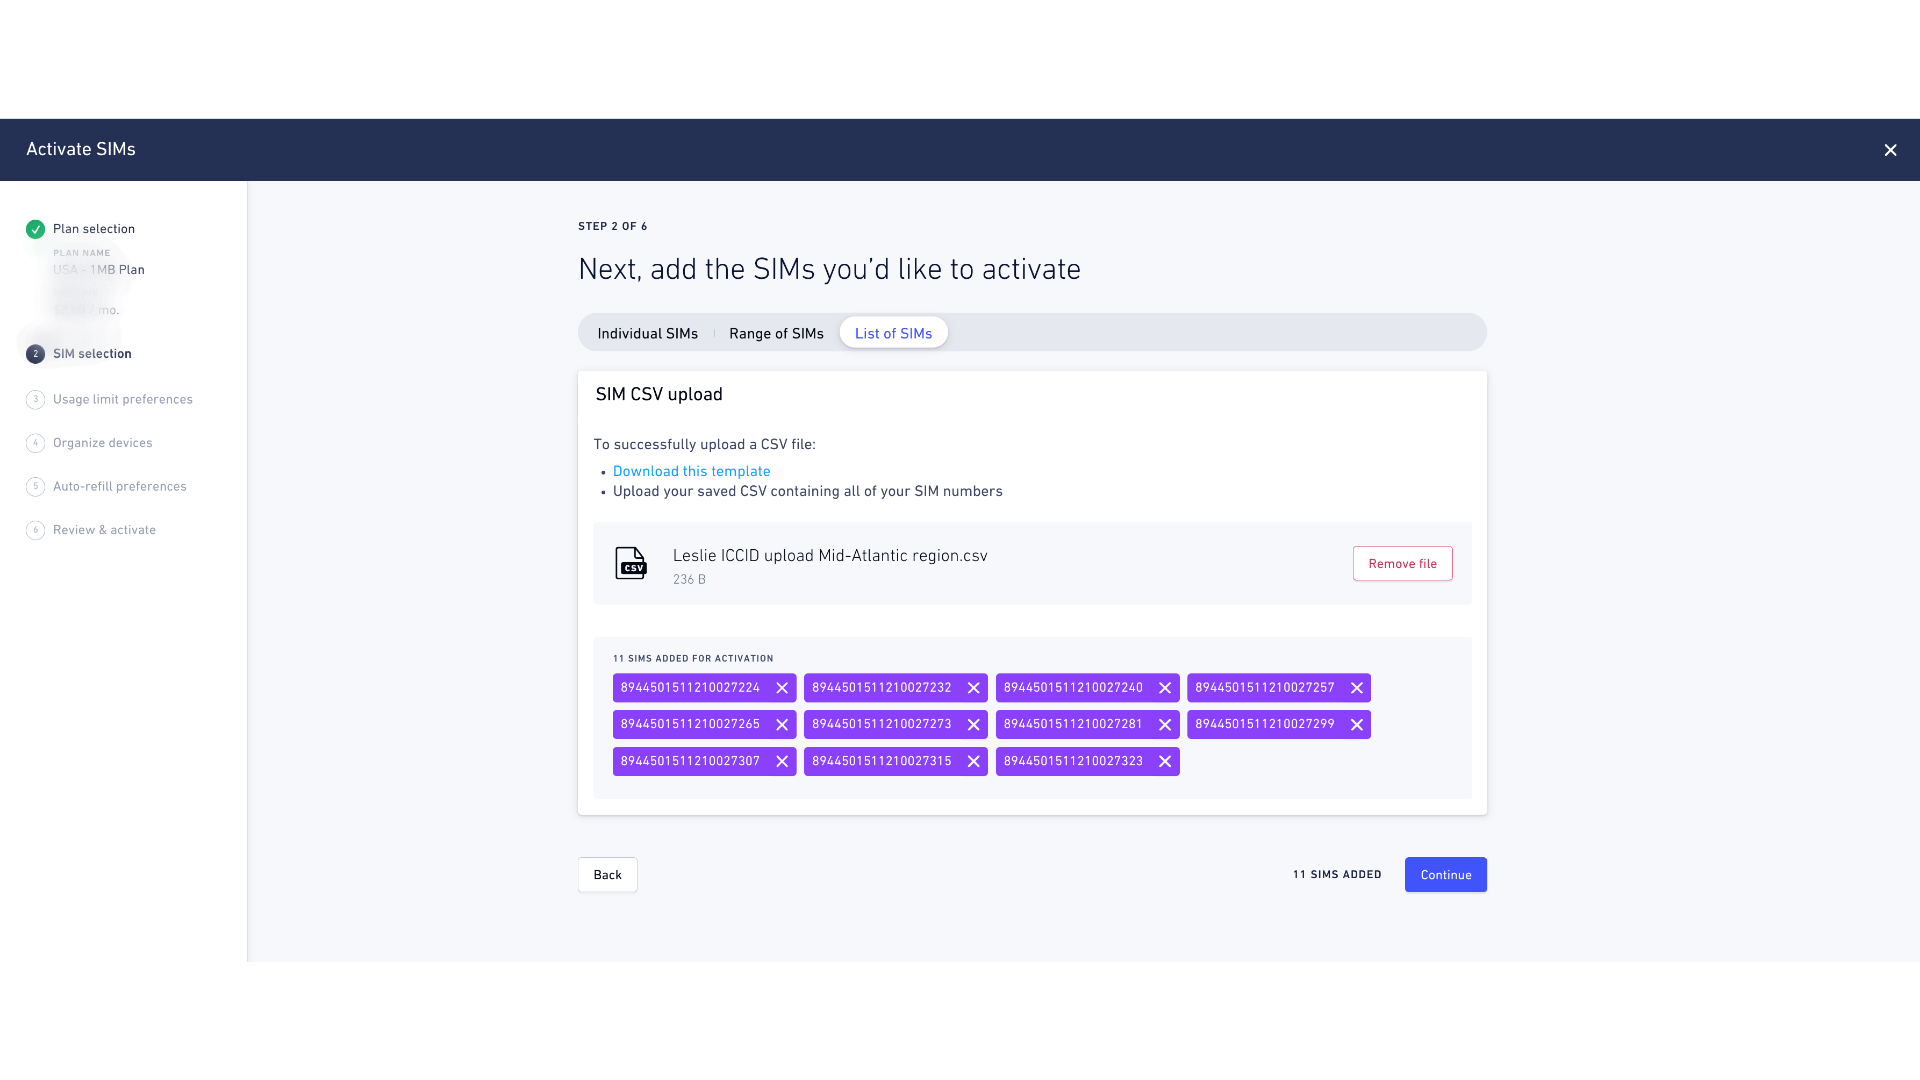The height and width of the screenshot is (1080, 1920).
Task: Click the Back button
Action: pos(607,875)
